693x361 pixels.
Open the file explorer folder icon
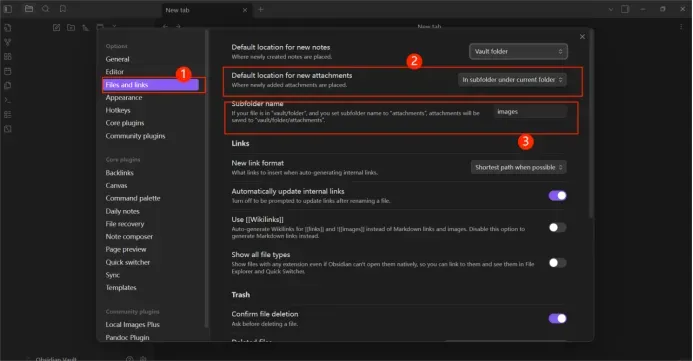tap(29, 9)
